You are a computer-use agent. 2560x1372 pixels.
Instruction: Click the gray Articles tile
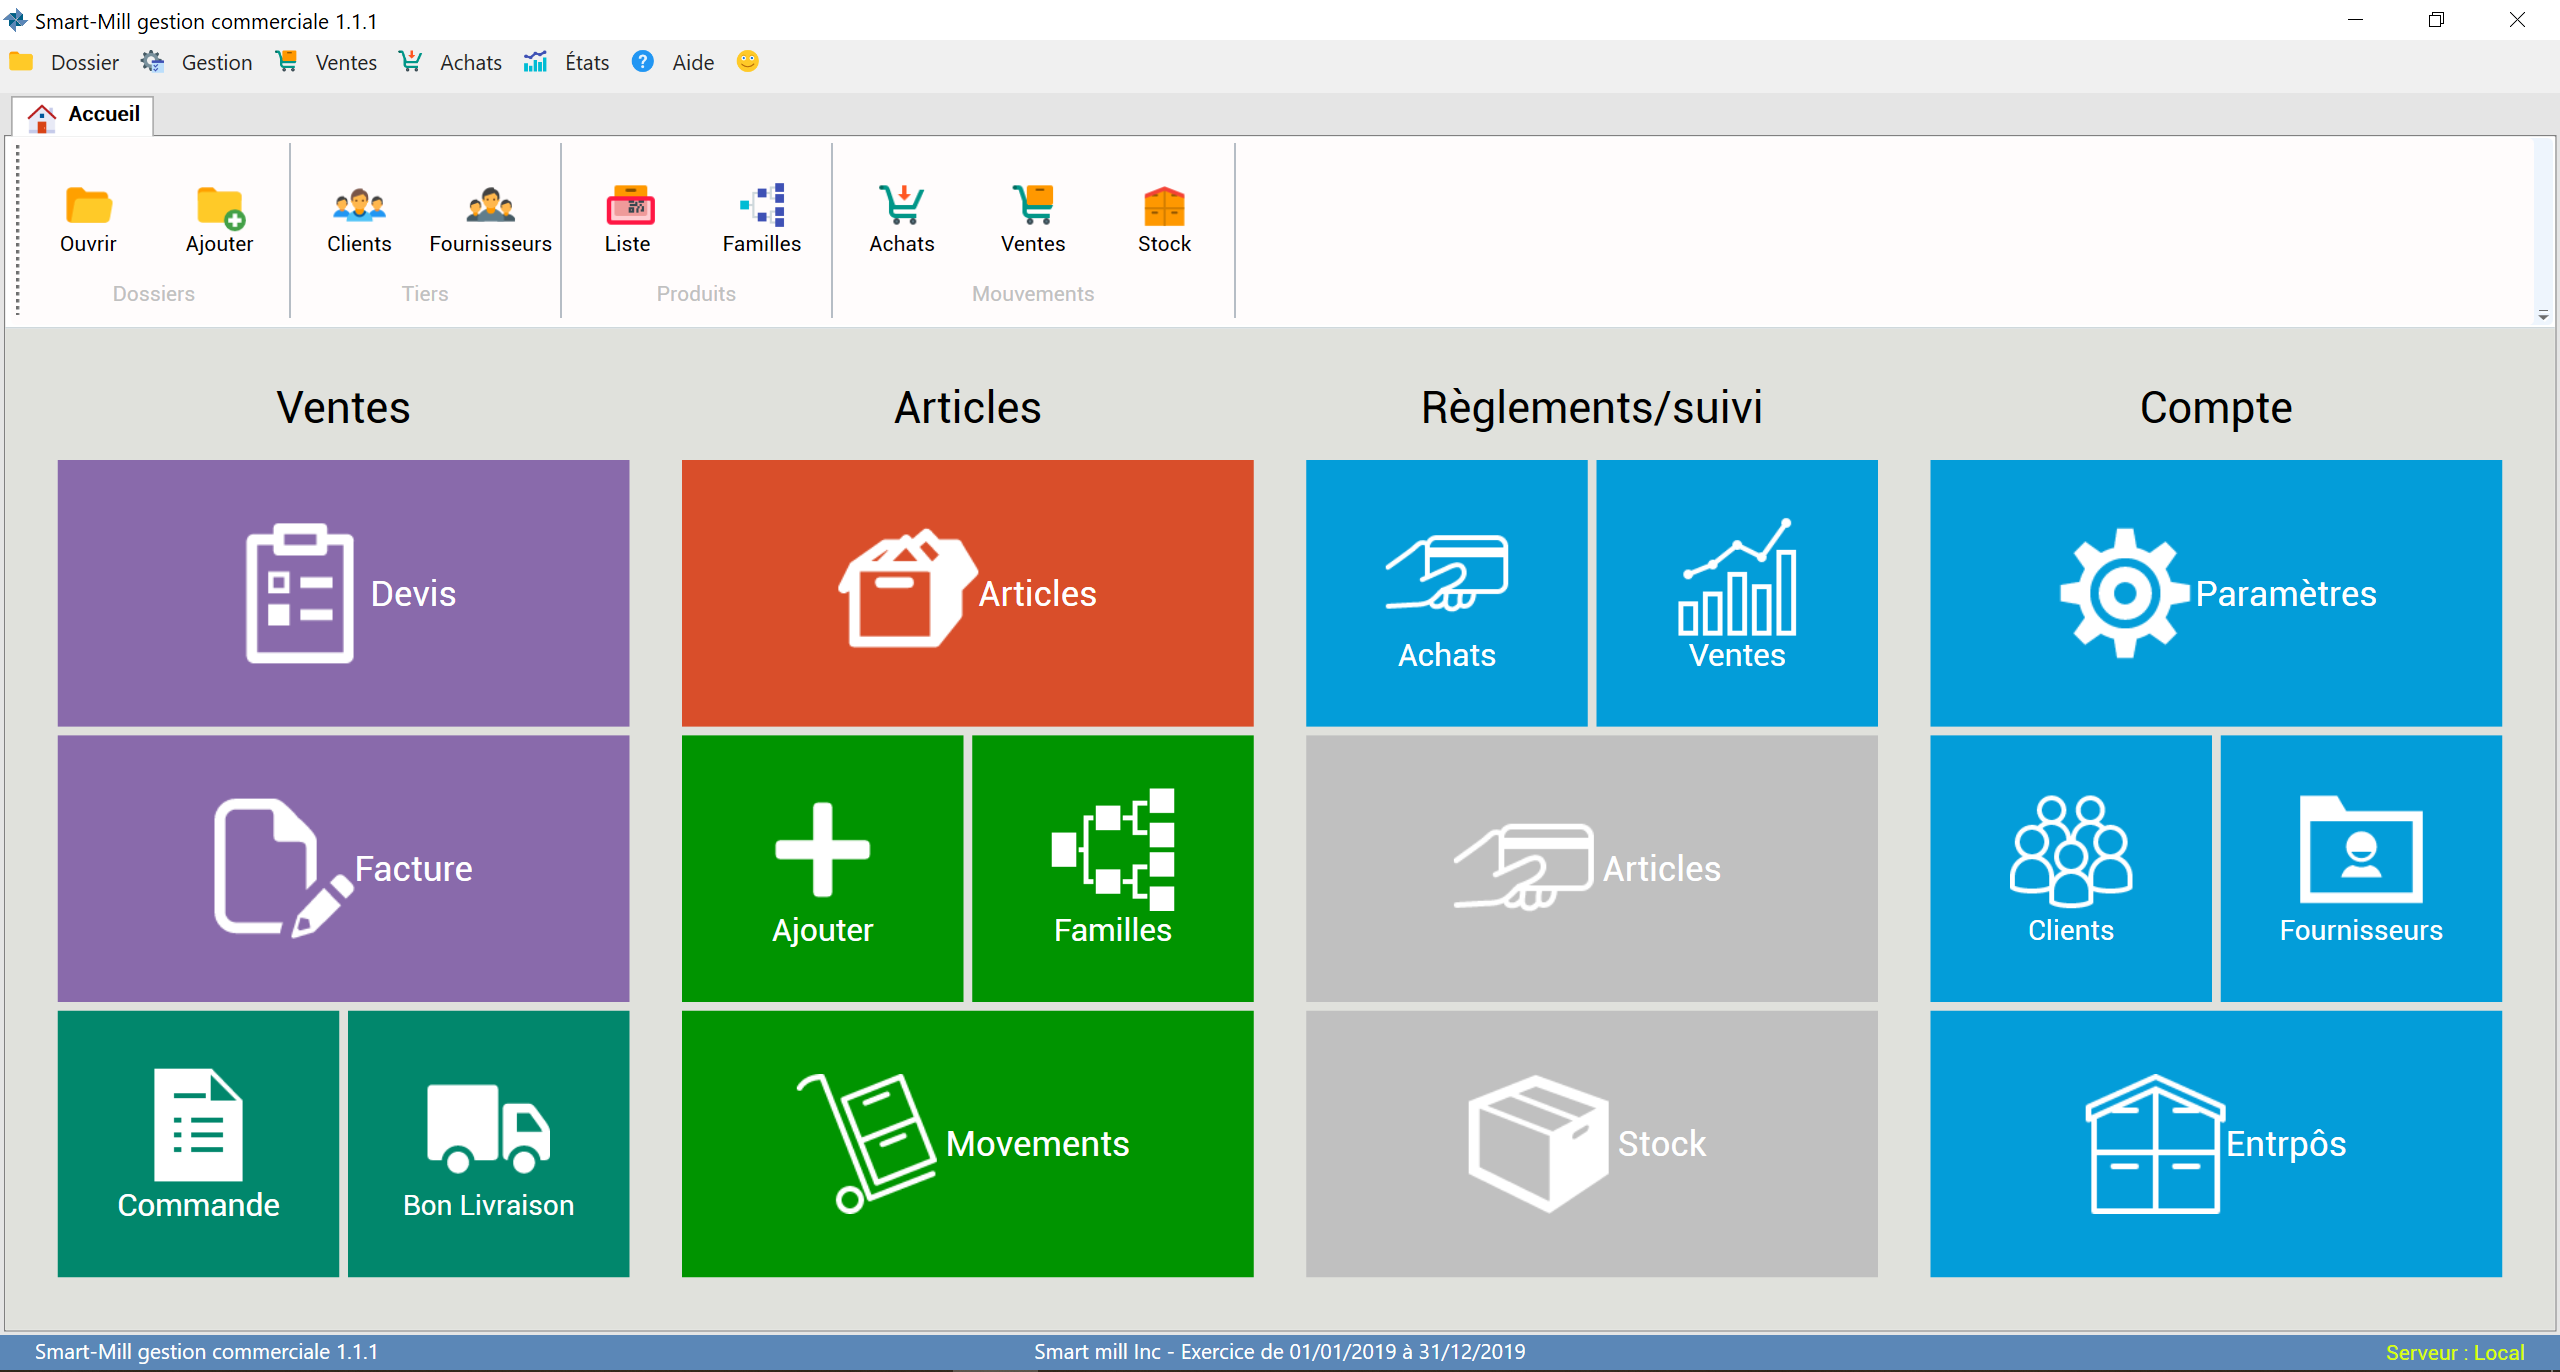tap(1591, 868)
